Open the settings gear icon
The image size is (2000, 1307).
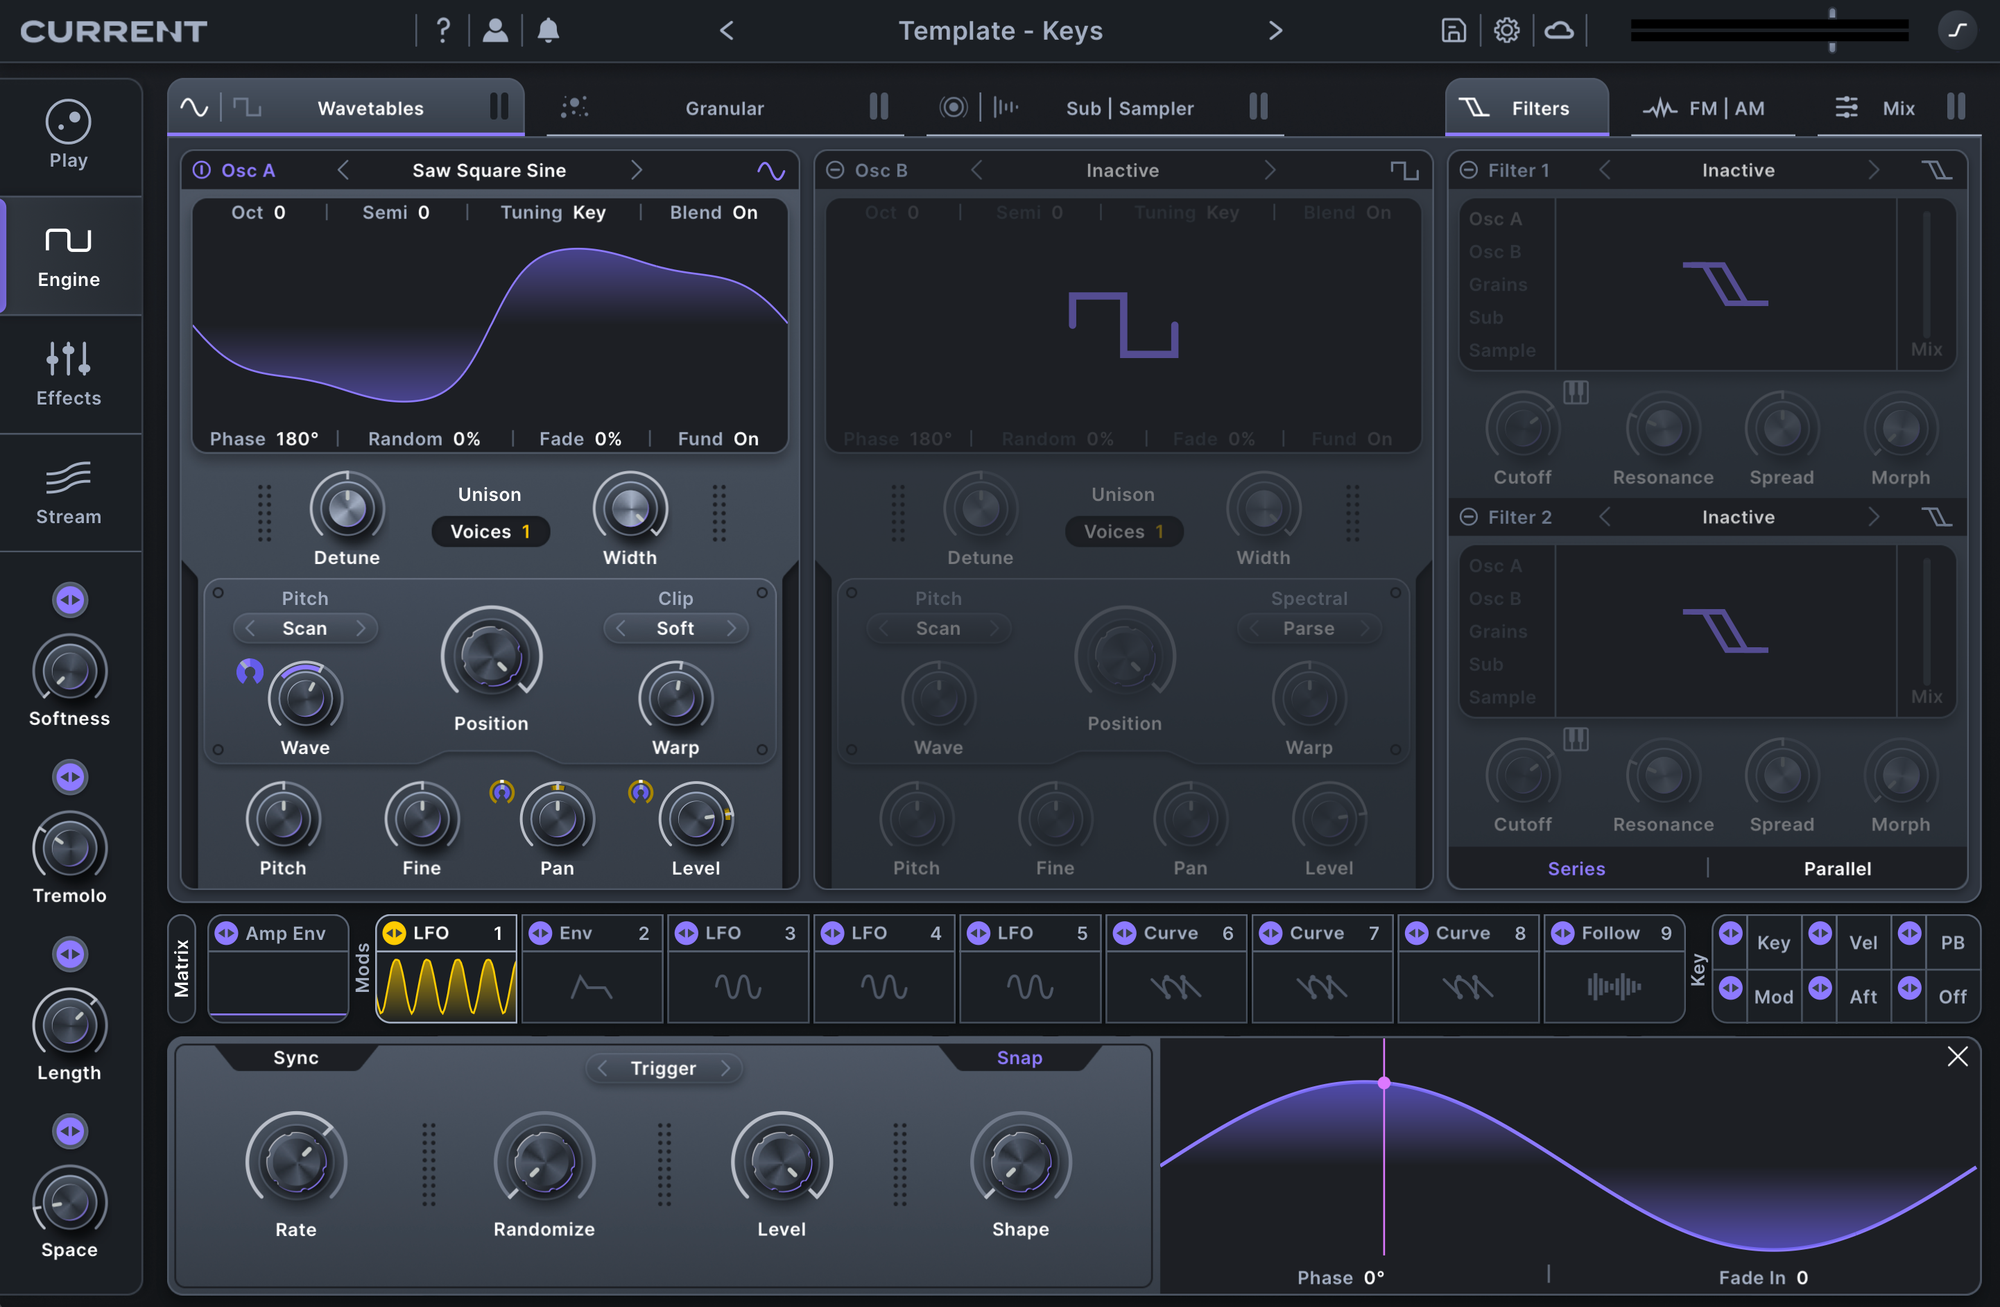point(1506,30)
